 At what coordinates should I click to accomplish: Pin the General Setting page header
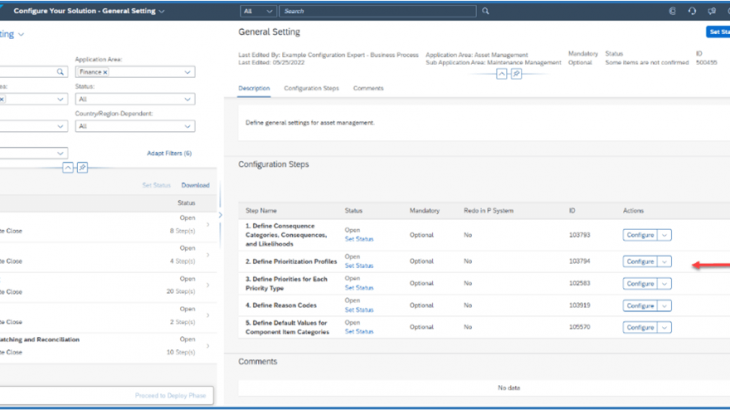(x=516, y=74)
